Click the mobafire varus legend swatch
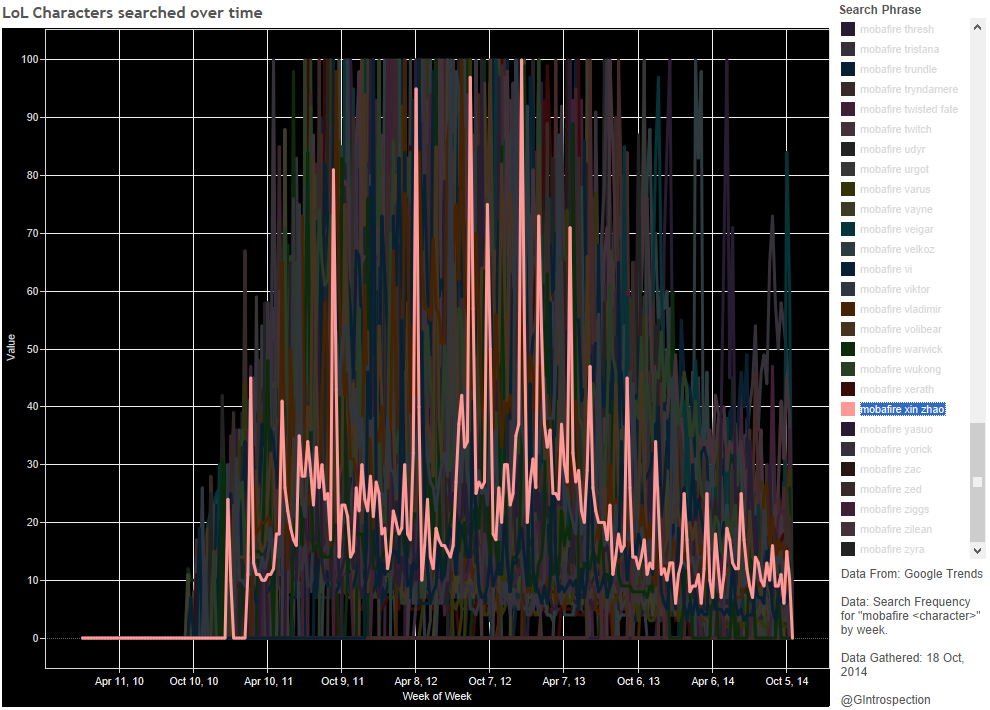Screen dimensions: 990x710 (x=848, y=189)
